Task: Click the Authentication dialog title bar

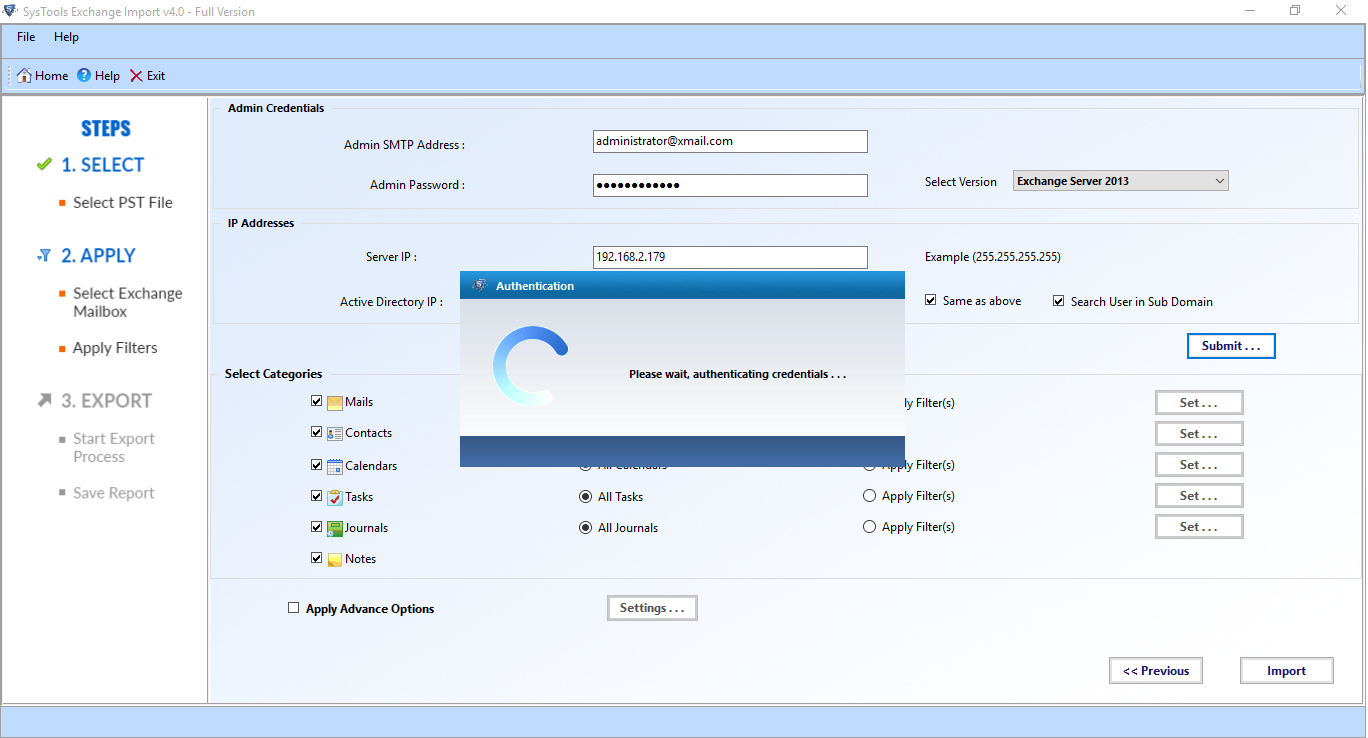Action: pyautogui.click(x=682, y=286)
